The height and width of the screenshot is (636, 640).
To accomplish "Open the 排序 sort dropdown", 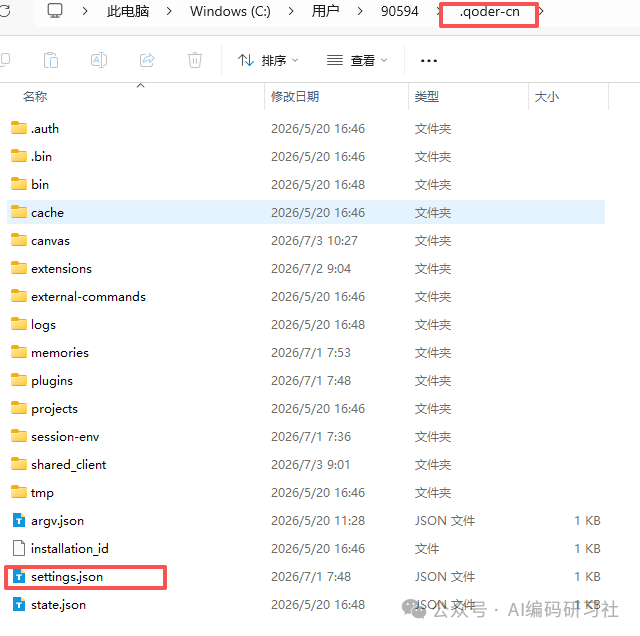I will tap(268, 61).
